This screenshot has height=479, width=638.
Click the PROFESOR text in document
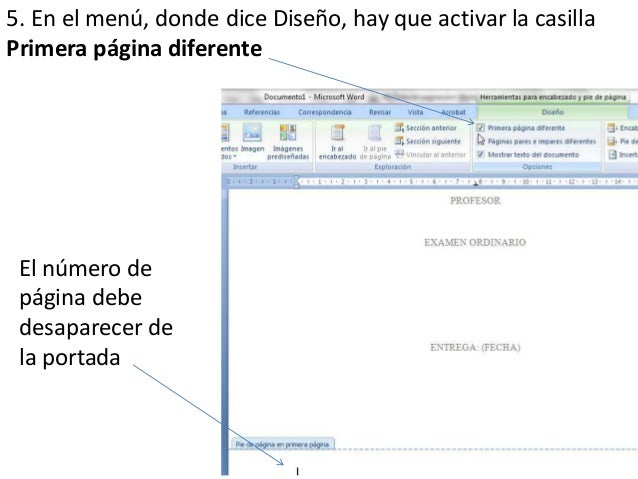pos(475,200)
